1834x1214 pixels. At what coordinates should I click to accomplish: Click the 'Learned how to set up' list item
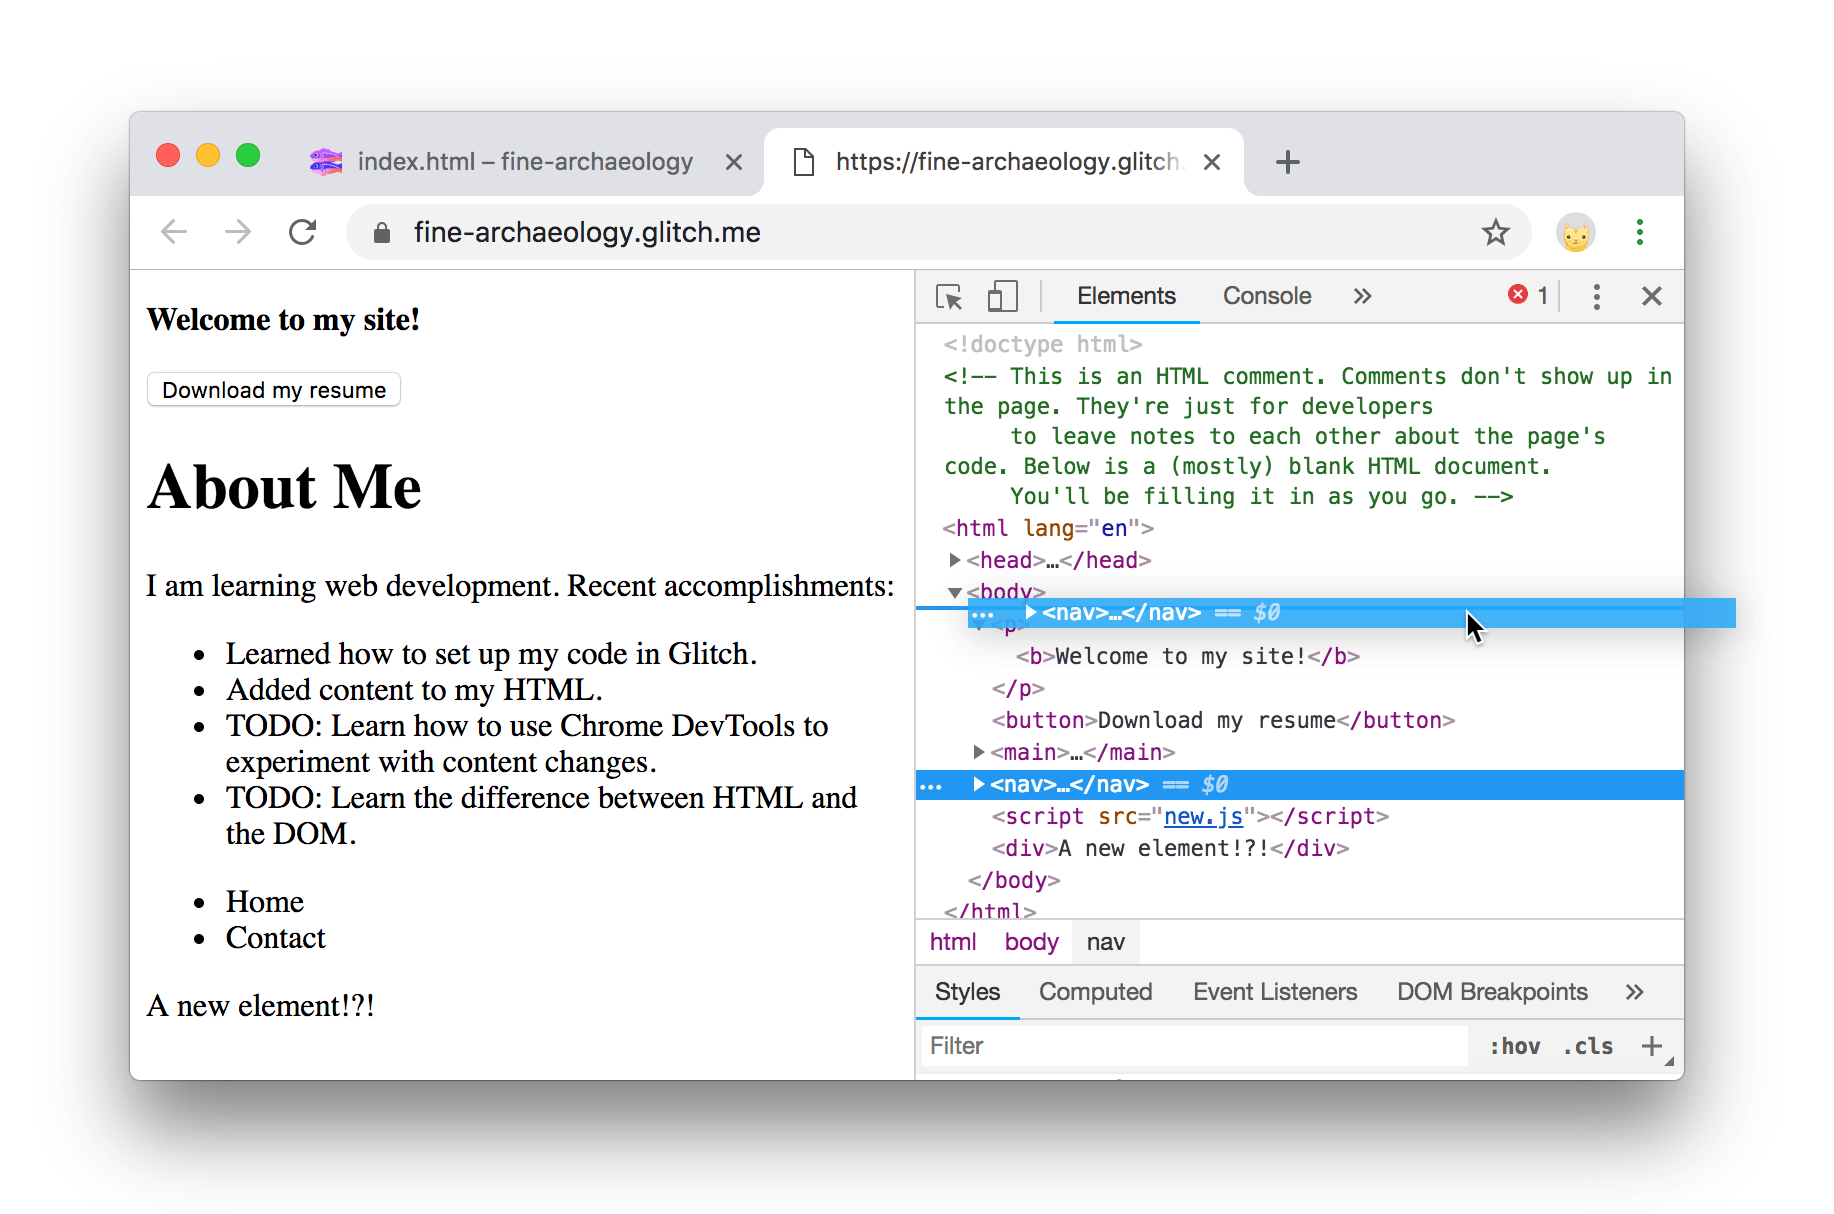coord(491,654)
